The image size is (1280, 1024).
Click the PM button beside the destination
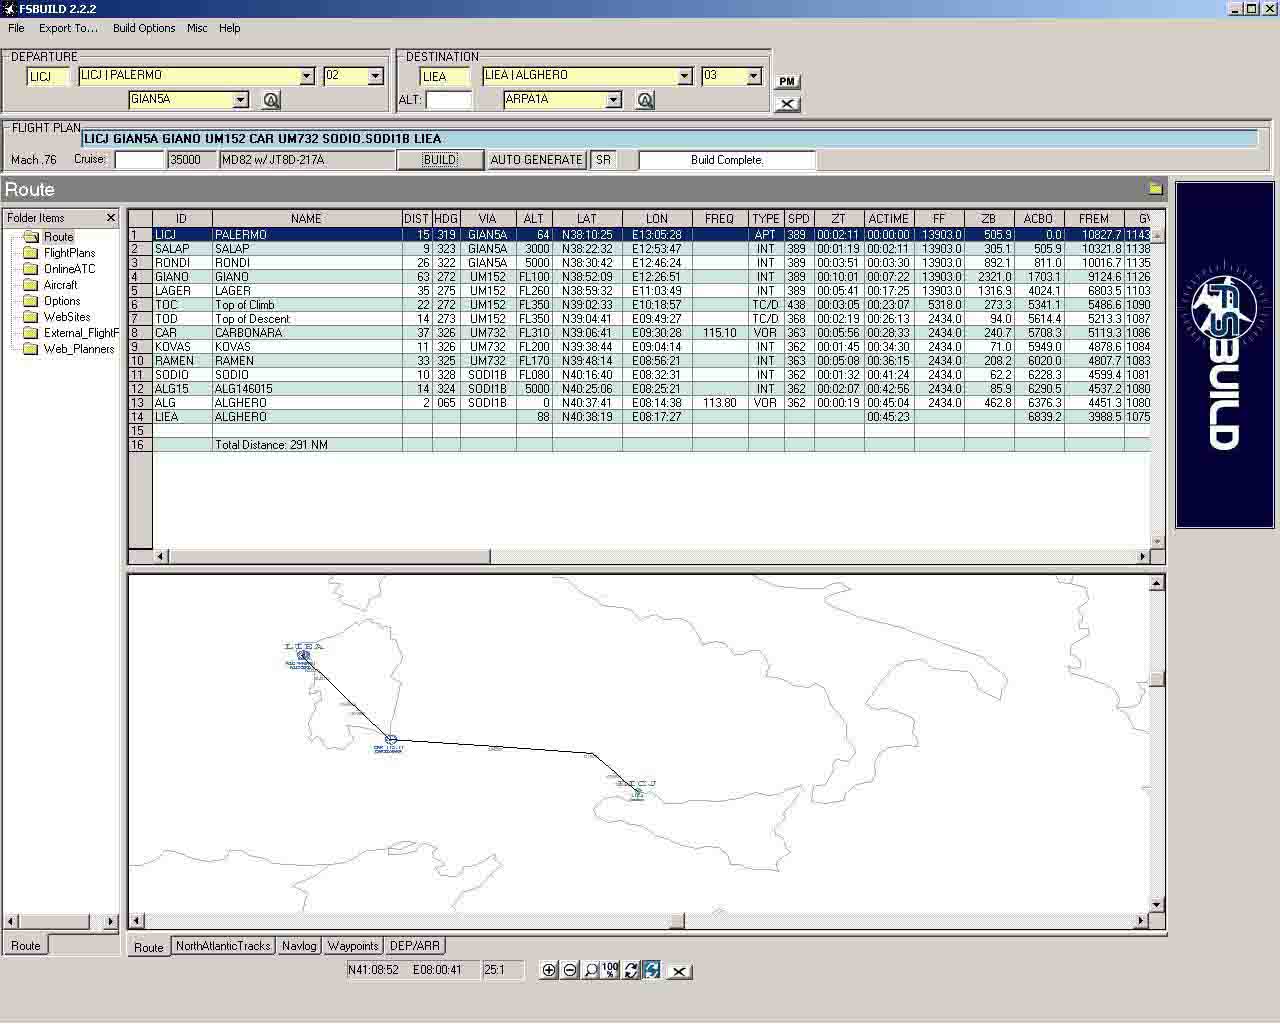click(x=787, y=82)
